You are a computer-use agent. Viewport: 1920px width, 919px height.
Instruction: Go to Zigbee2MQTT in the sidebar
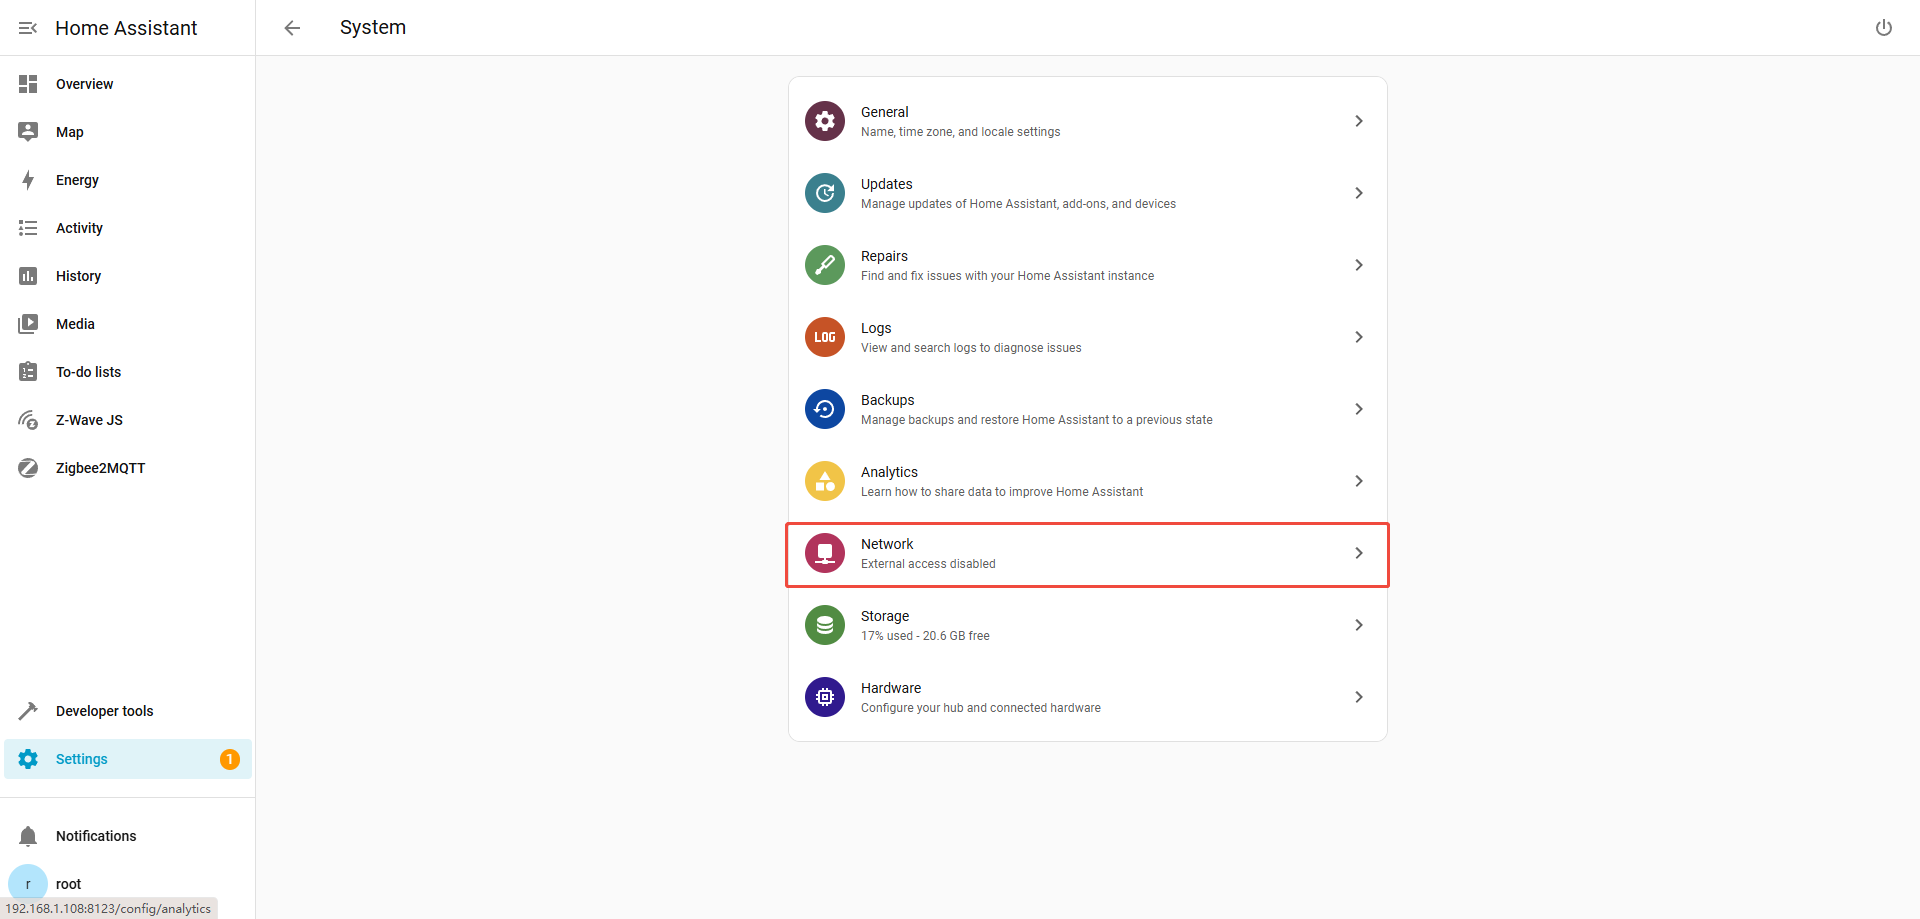click(x=100, y=468)
